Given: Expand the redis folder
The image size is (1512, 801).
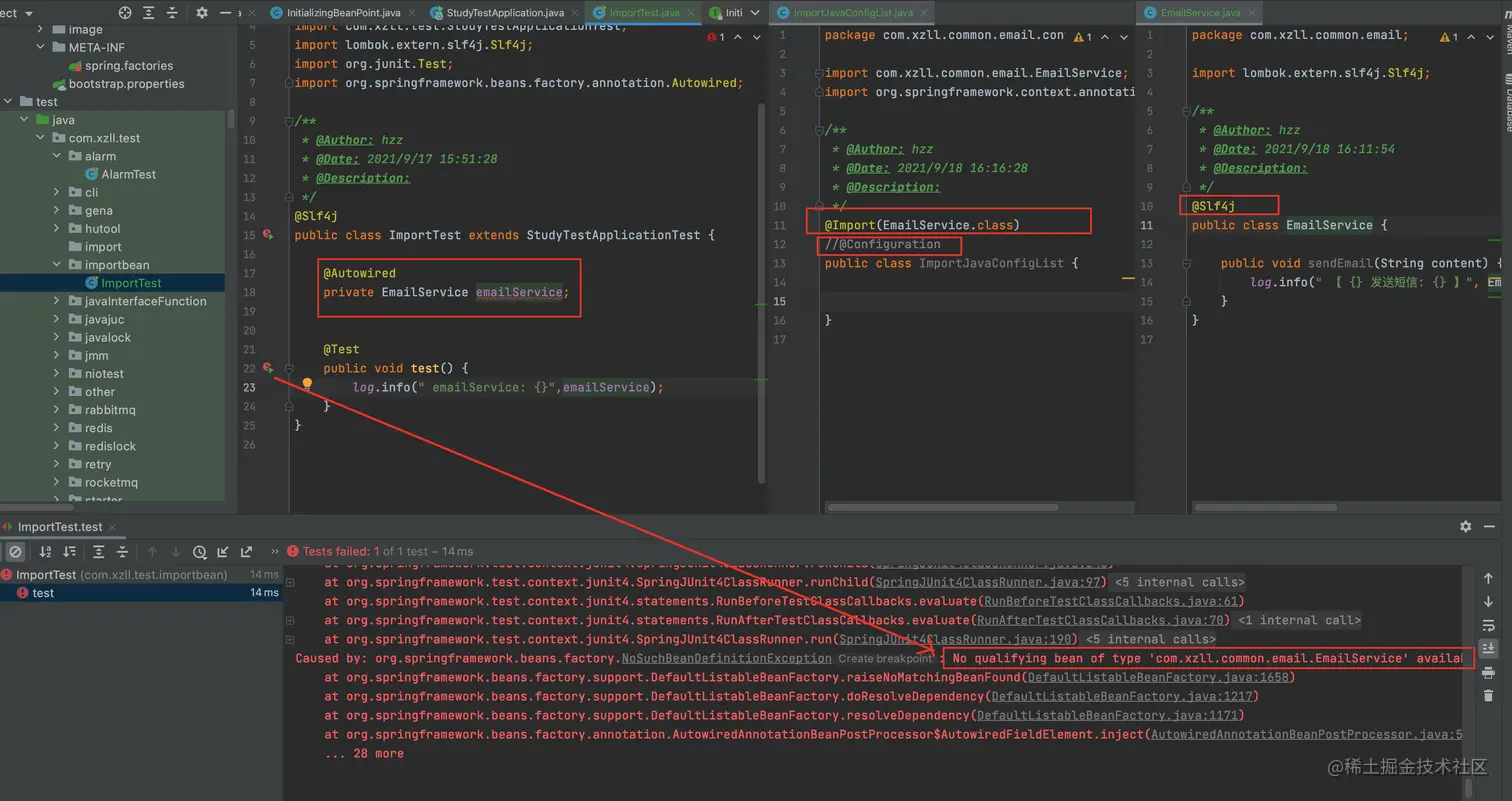Looking at the screenshot, I should point(58,428).
